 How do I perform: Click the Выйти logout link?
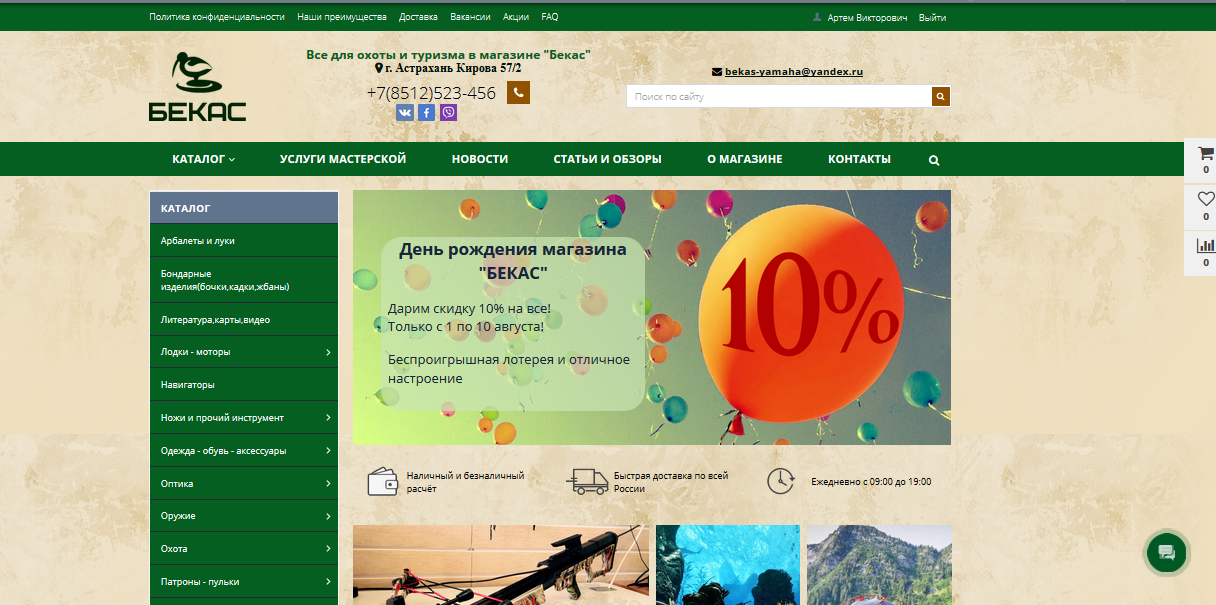point(932,17)
